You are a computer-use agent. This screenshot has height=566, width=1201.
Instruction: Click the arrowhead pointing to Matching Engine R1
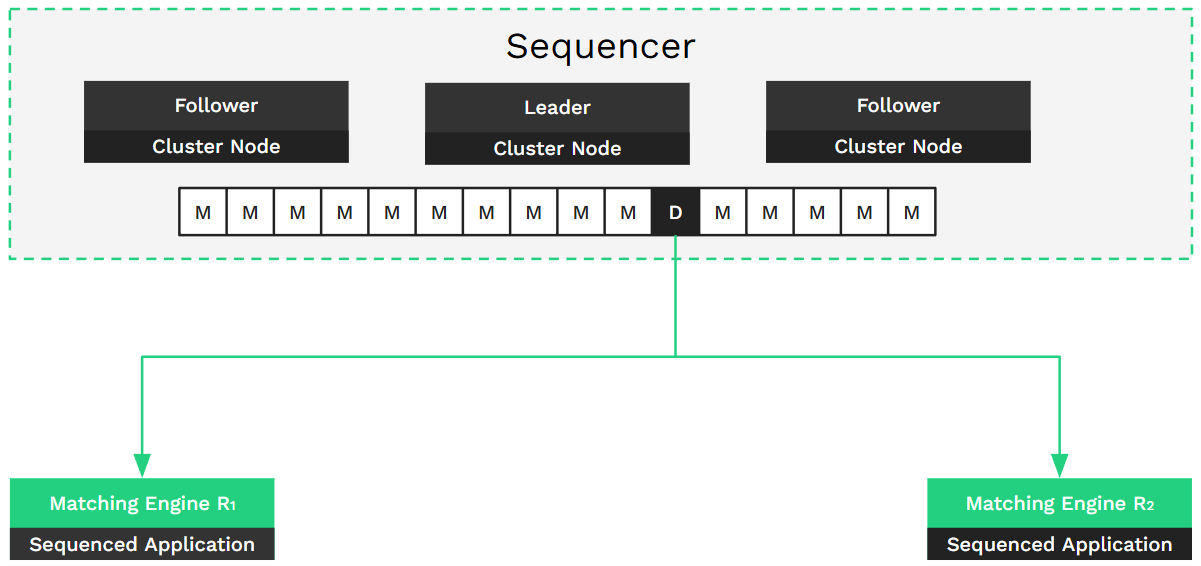click(x=142, y=465)
